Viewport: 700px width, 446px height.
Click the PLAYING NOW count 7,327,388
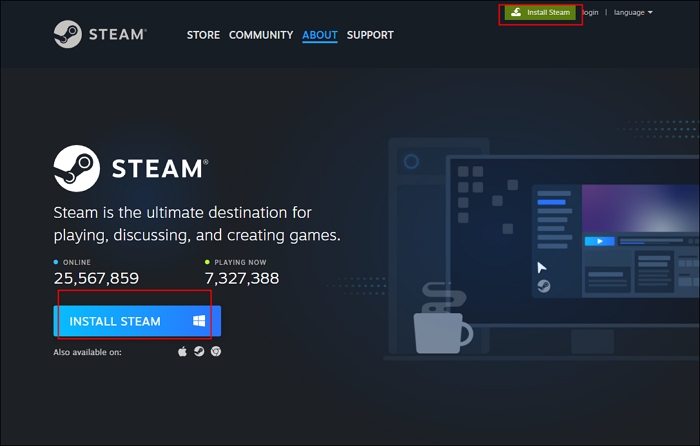click(x=242, y=279)
